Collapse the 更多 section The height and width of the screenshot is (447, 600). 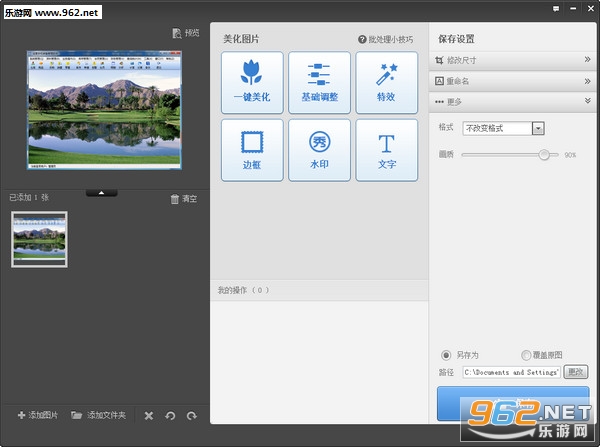[513, 102]
